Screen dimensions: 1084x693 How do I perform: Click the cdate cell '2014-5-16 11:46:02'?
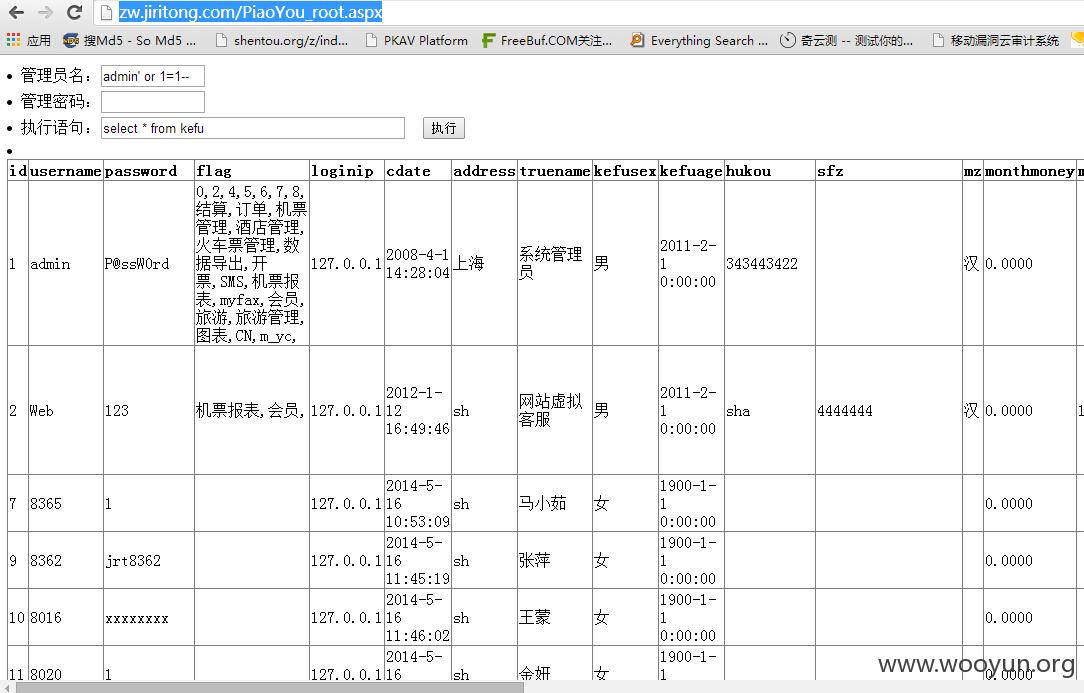(418, 618)
